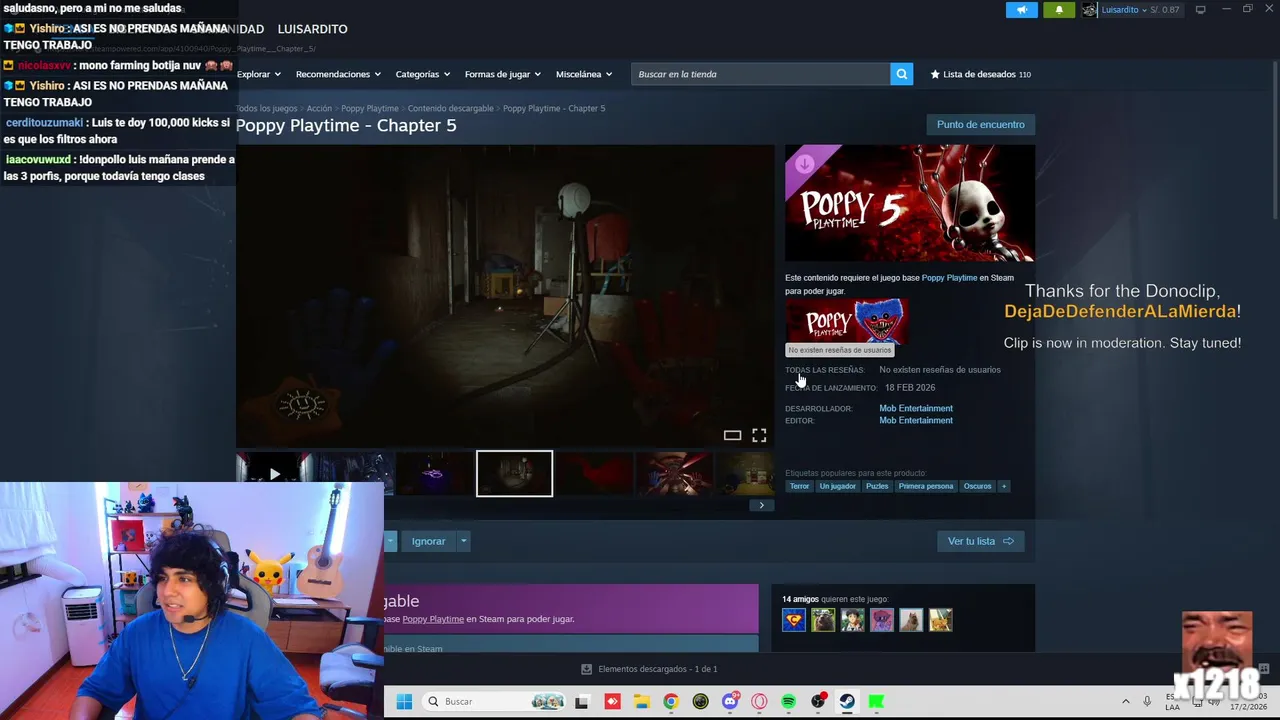Click the Luisardito account avatar
Image resolution: width=1280 pixels, height=720 pixels.
[1089, 10]
